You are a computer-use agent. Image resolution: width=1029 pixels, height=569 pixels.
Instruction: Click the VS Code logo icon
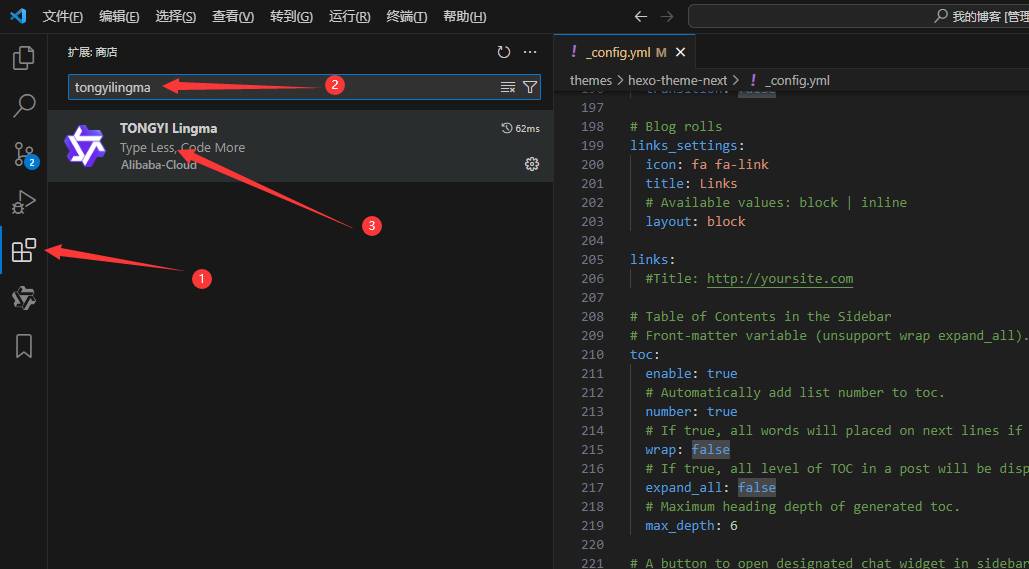[18, 16]
